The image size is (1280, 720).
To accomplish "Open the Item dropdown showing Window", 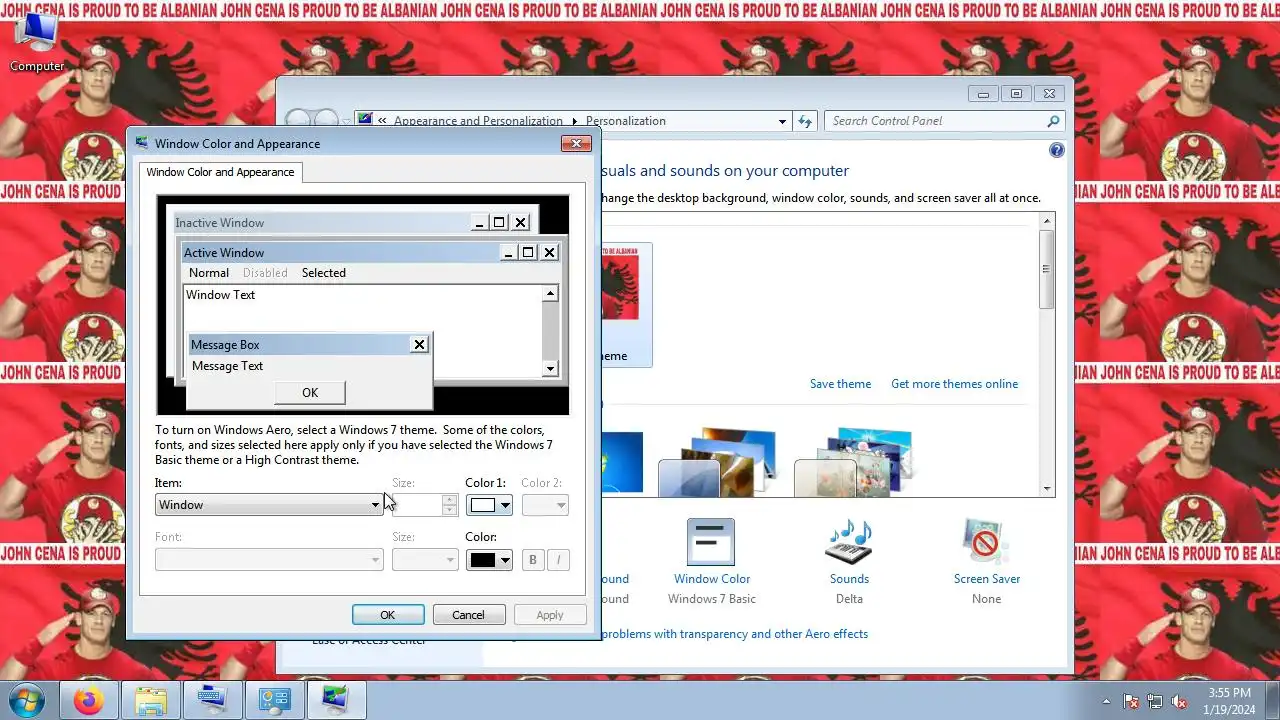I will (269, 505).
